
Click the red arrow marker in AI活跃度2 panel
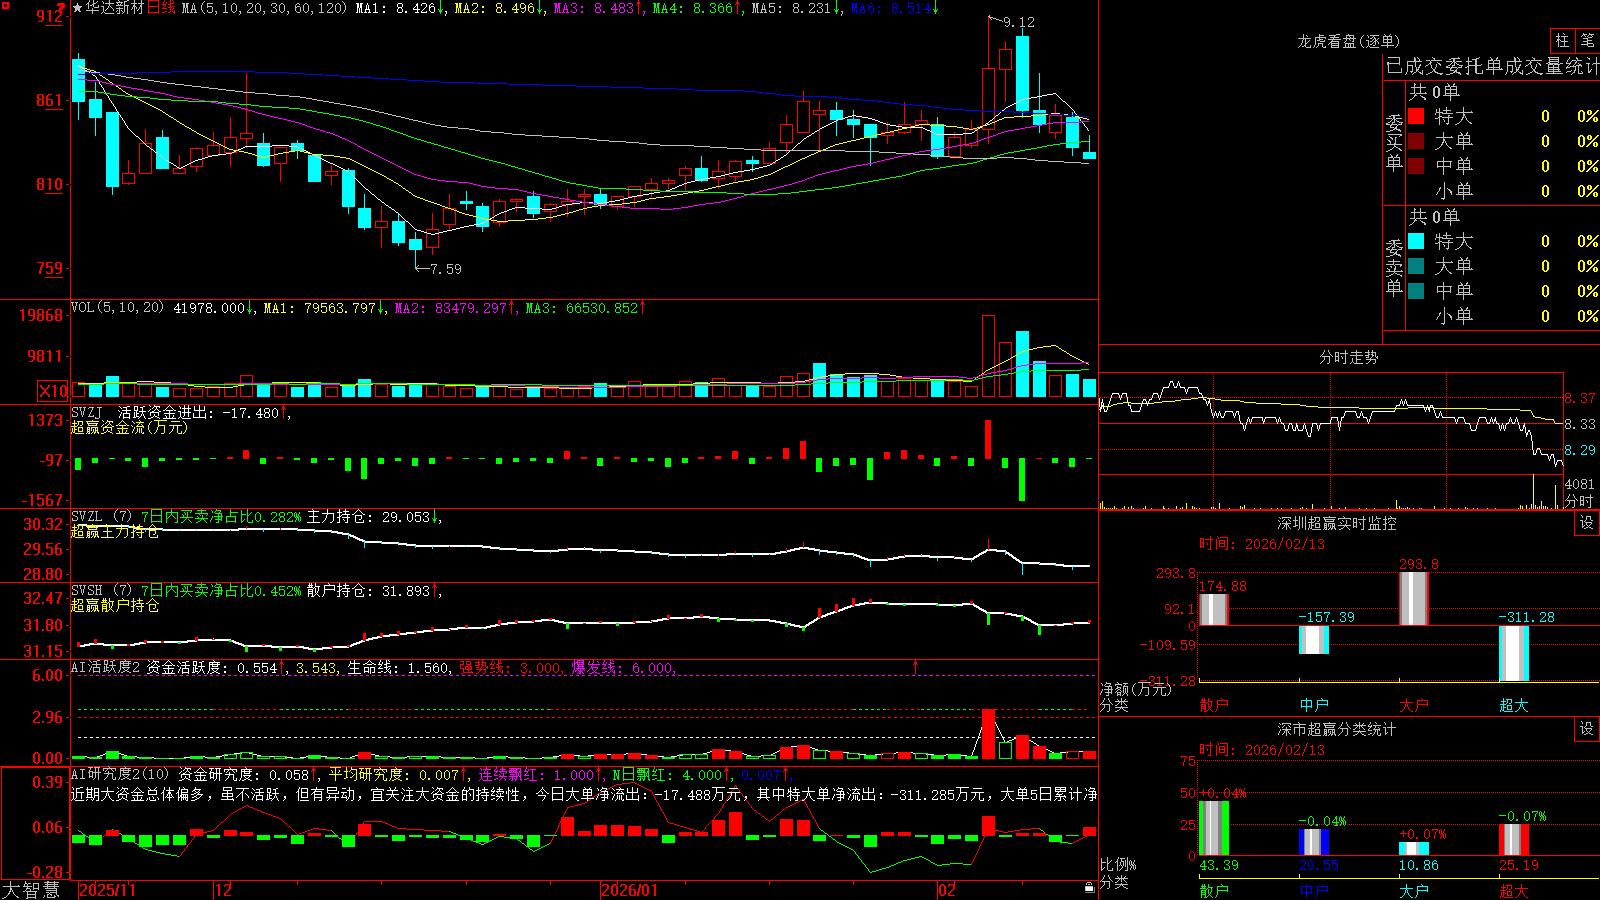pos(915,666)
